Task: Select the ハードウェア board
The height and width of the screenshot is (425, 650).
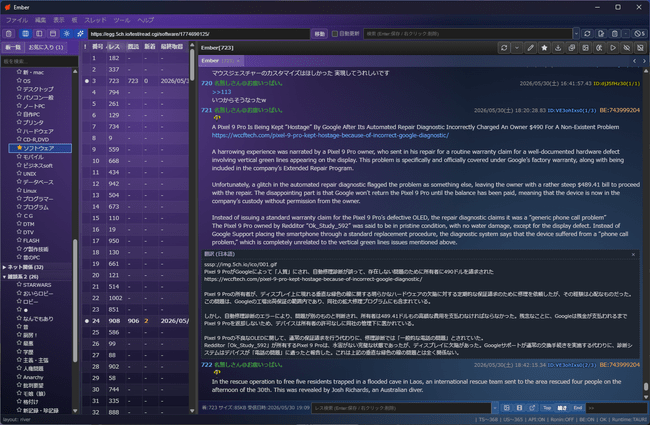Action: [38, 131]
